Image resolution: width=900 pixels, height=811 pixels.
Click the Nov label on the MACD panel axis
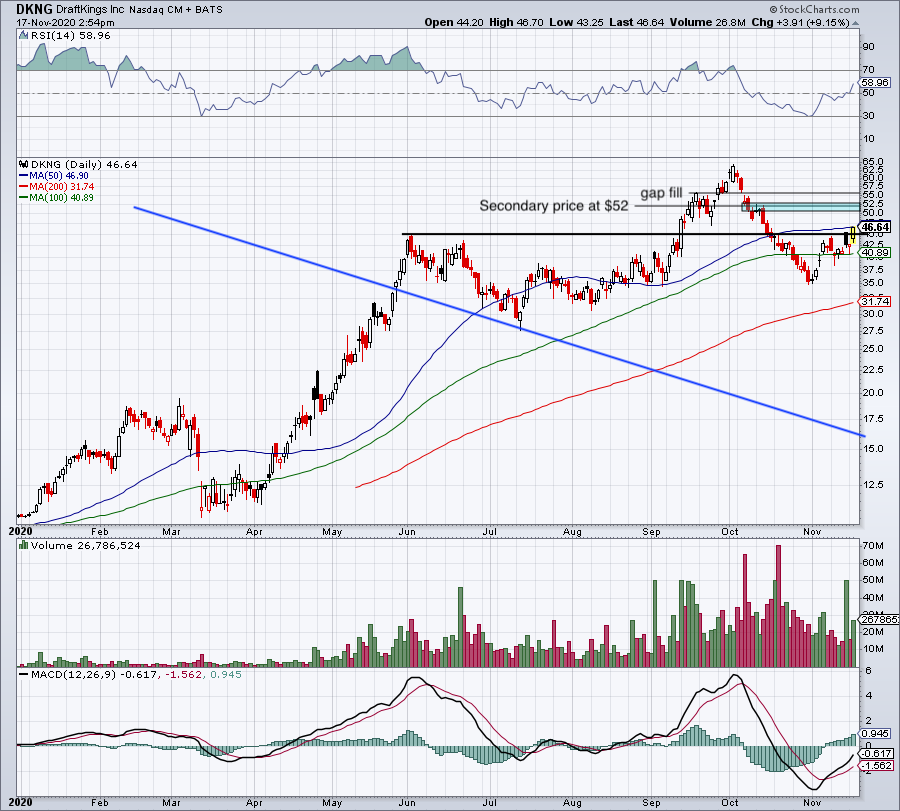tap(812, 802)
